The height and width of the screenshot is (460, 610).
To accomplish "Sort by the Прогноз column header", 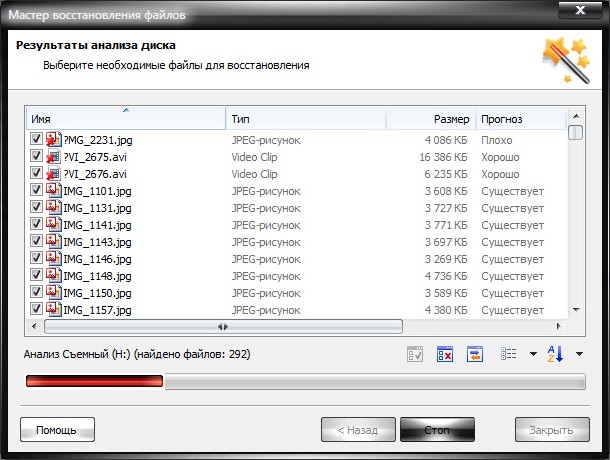I will (521, 118).
